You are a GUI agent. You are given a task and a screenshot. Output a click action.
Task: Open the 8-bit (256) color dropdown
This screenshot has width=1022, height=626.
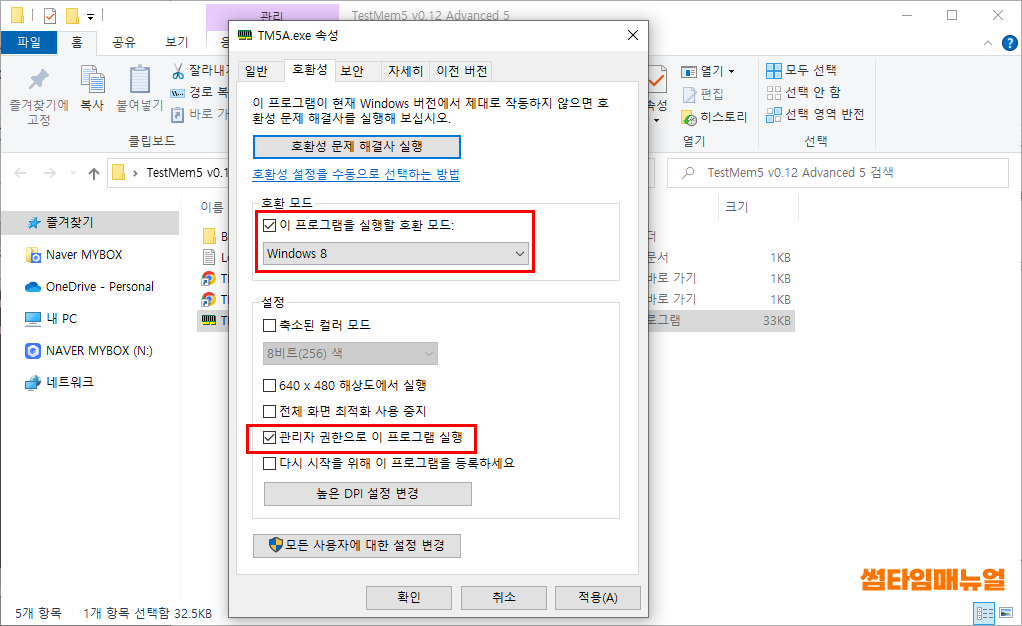click(x=350, y=353)
